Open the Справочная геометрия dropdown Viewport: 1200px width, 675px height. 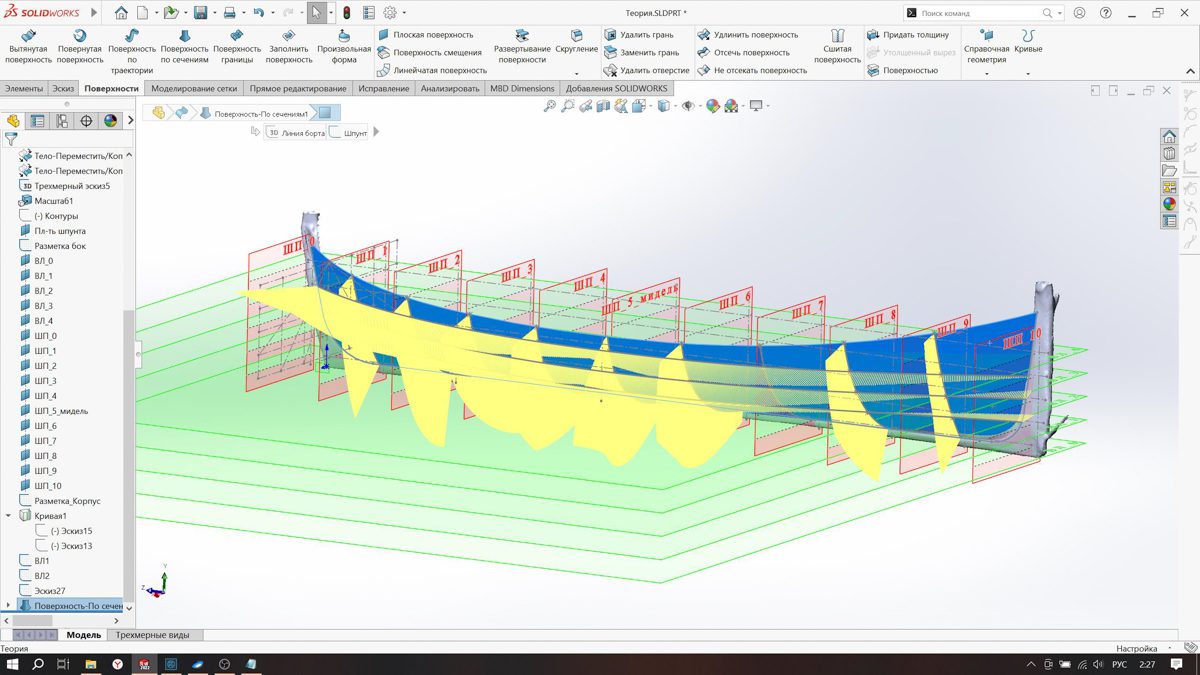tap(986, 72)
